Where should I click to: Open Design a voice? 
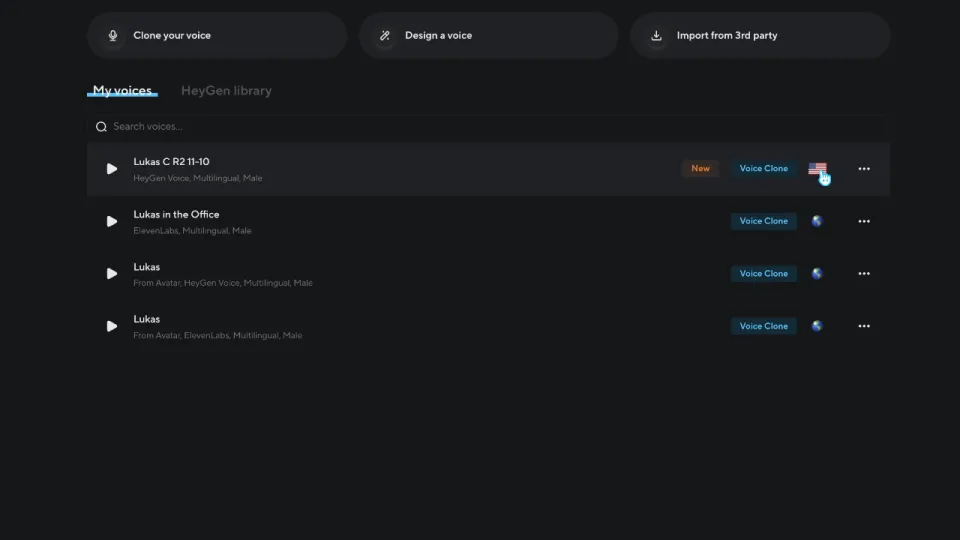(x=489, y=36)
